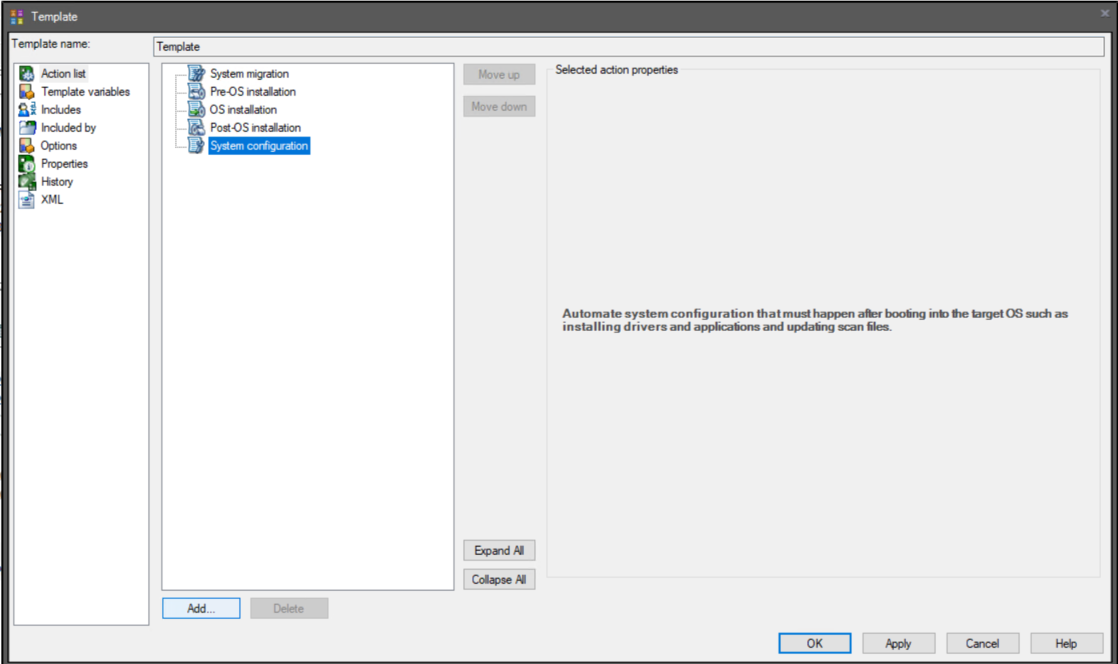The width and height of the screenshot is (1118, 664).
Task: Open the Add action dialog
Action: [200, 608]
